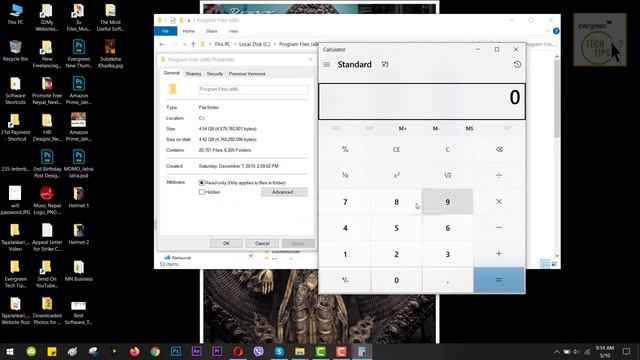
Task: Click This PC in address breadcrumb
Action: pyautogui.click(x=222, y=44)
